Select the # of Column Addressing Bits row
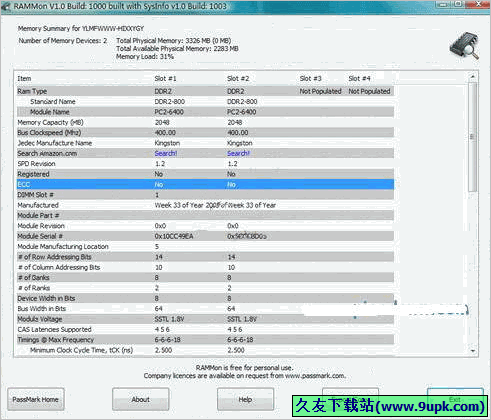This screenshot has height=420, width=491. (x=205, y=267)
